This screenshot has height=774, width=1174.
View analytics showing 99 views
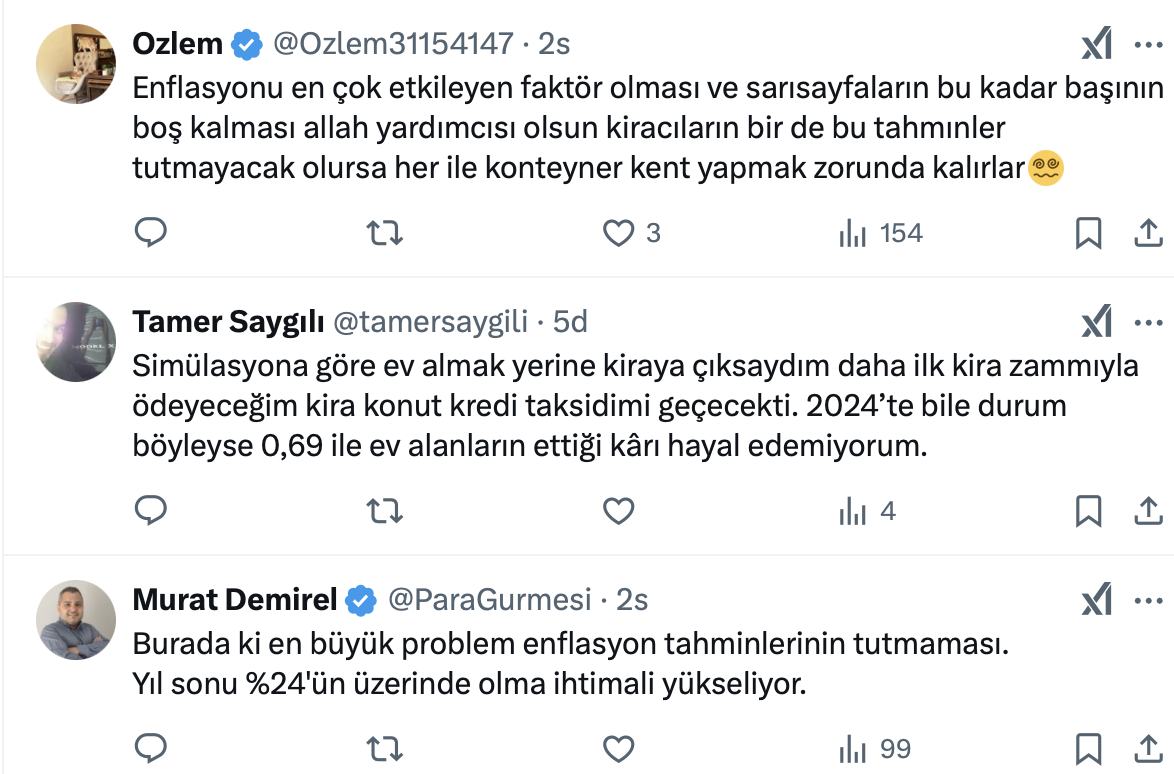[x=873, y=748]
